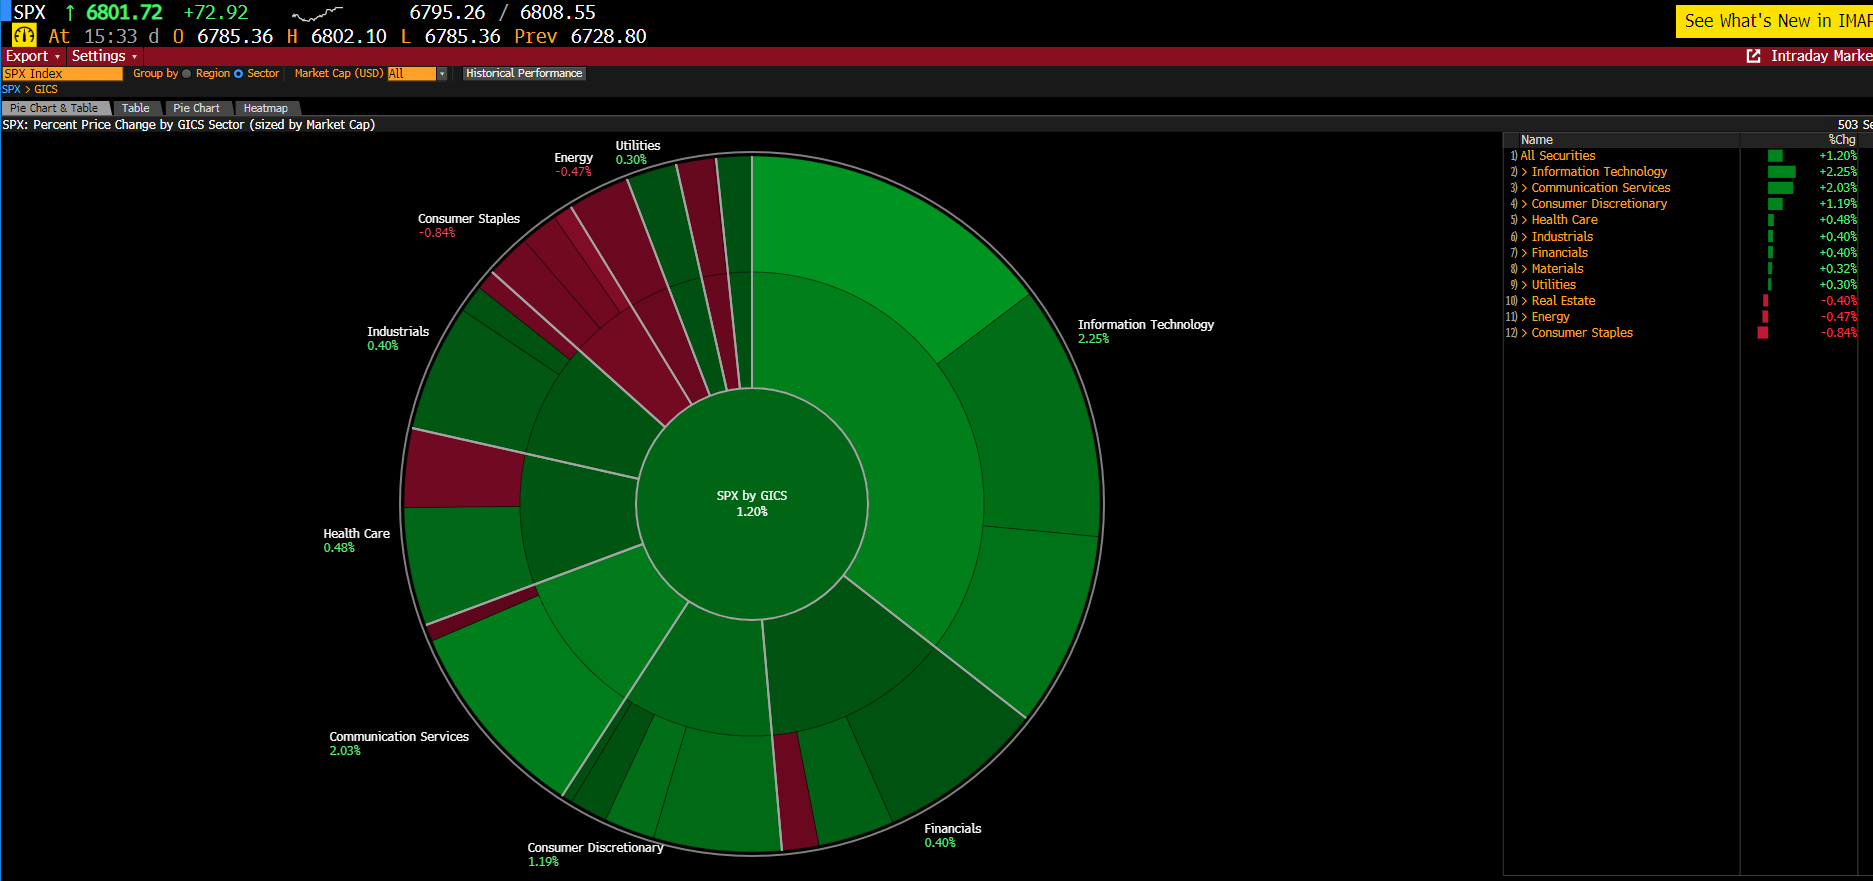Click the Information Technology green bar in table
Image resolution: width=1873 pixels, height=881 pixels.
click(1781, 172)
